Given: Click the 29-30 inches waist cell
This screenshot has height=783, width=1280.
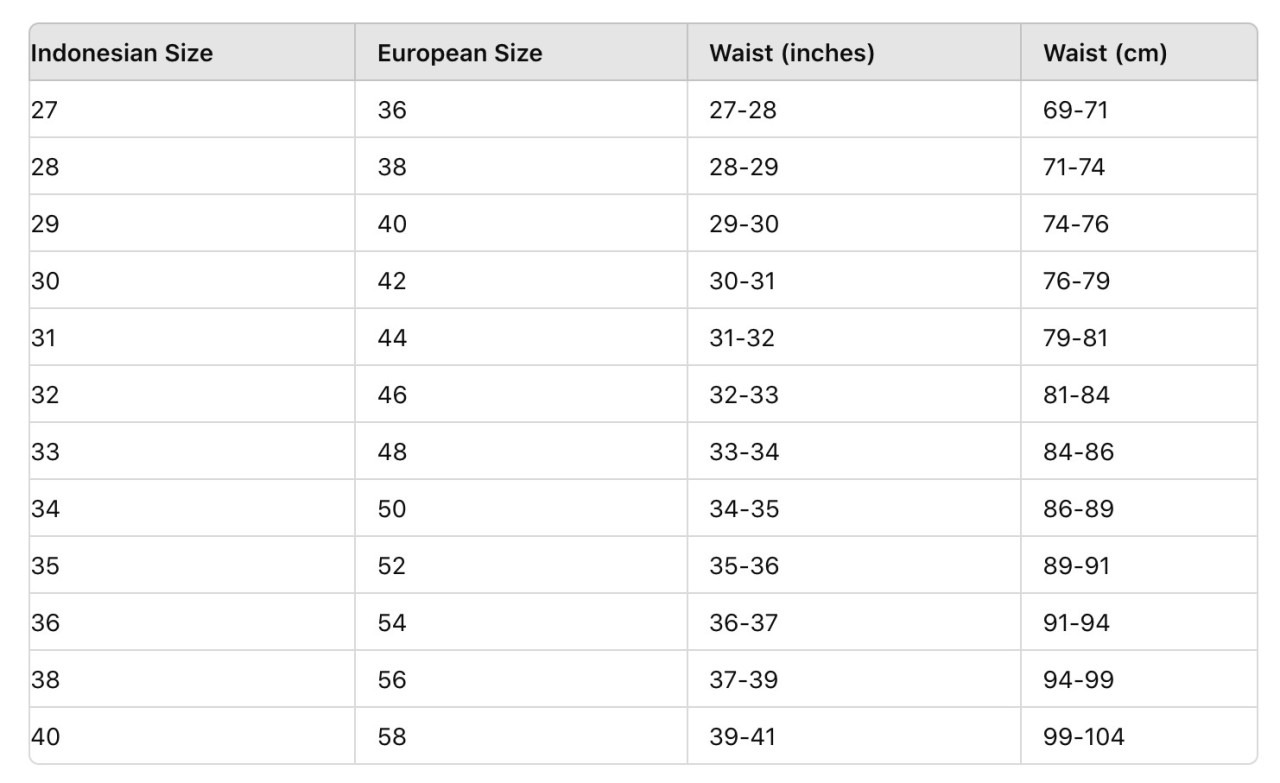Looking at the screenshot, I should coord(854,224).
